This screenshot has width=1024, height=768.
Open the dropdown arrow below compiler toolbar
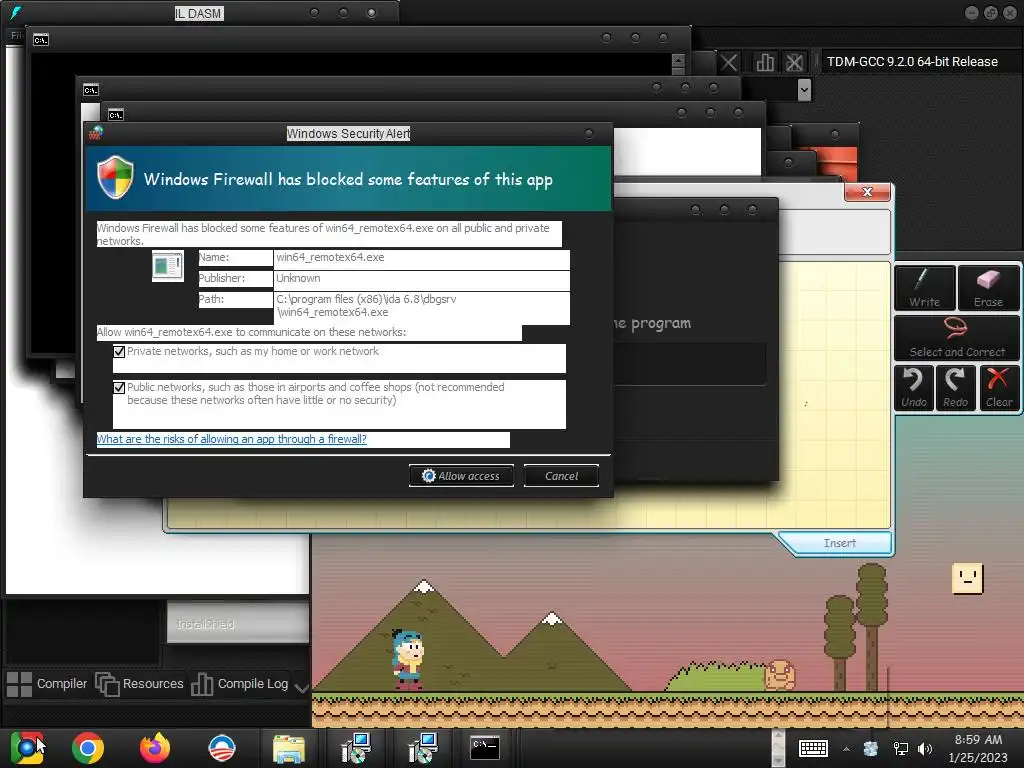pos(804,89)
